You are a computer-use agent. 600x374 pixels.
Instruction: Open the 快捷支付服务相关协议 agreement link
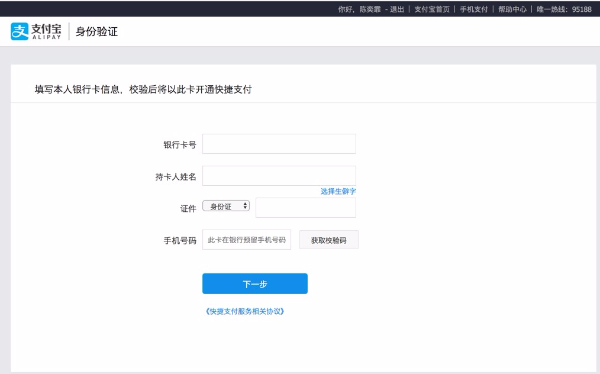(x=245, y=311)
